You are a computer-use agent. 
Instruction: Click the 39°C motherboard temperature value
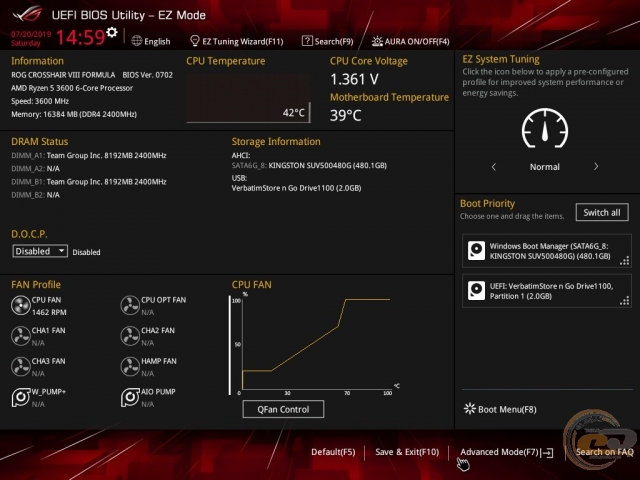[346, 115]
